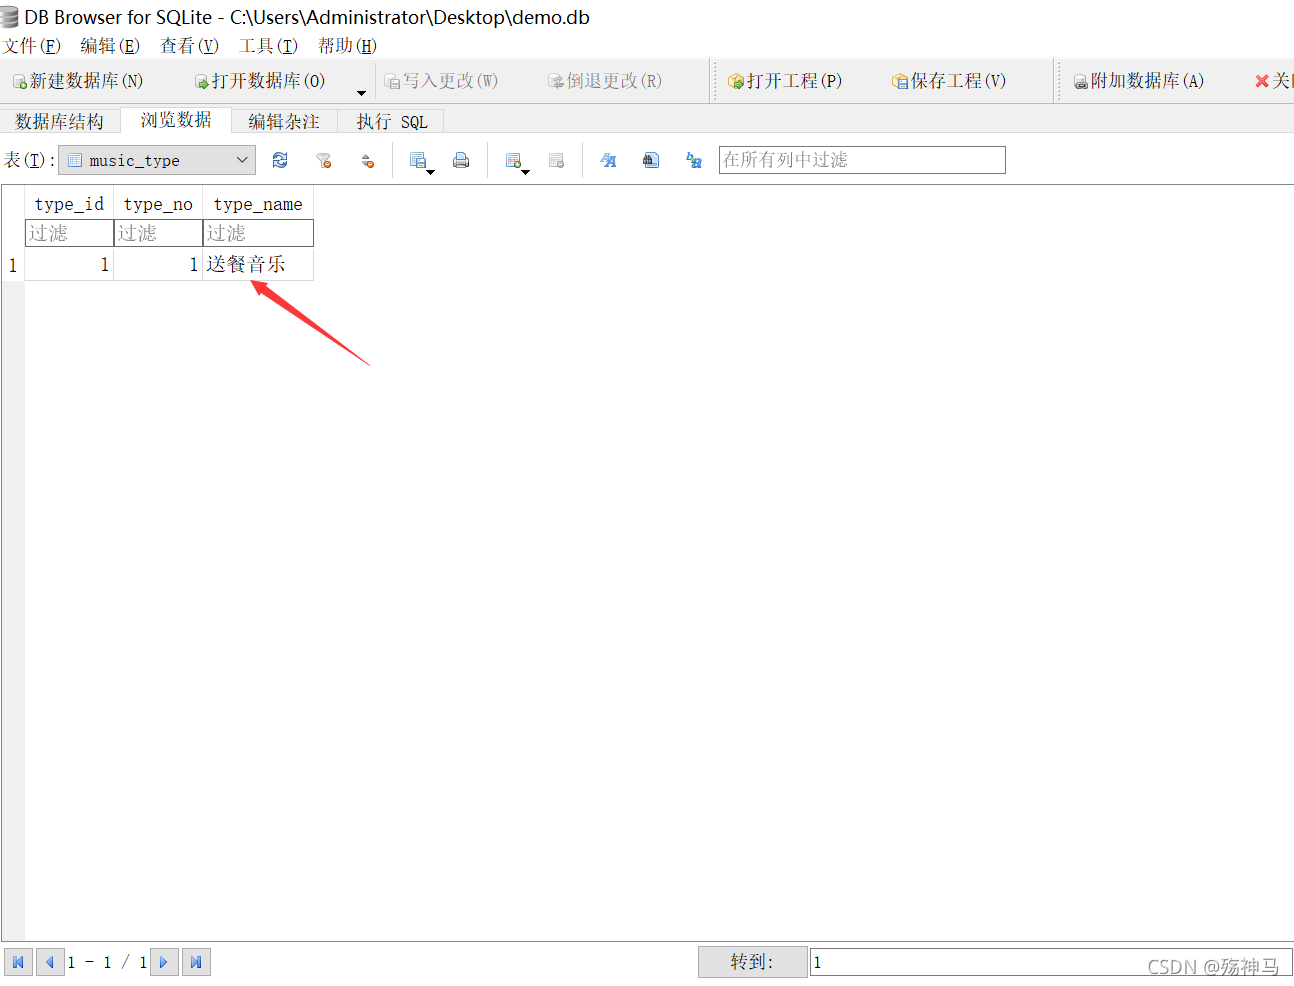Select type_id cell of row 1
Image resolution: width=1294 pixels, height=986 pixels.
[69, 264]
